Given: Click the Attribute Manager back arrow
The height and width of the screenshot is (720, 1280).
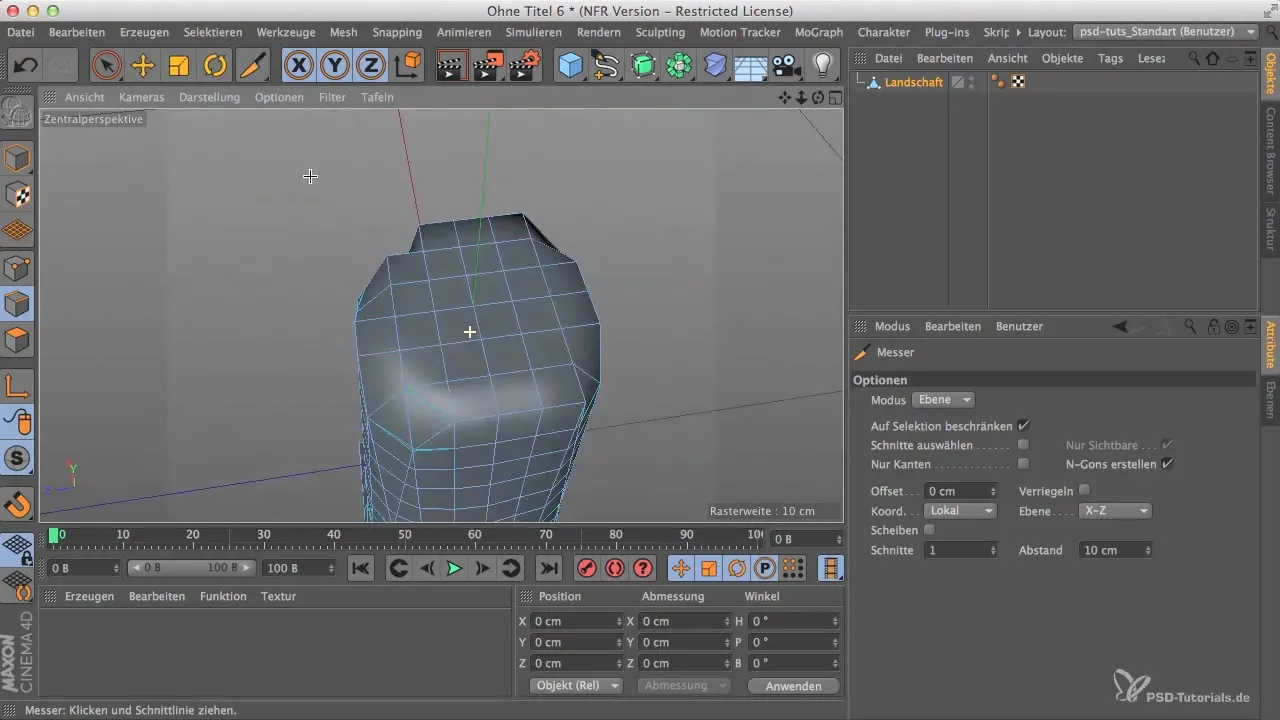Looking at the screenshot, I should [x=1121, y=326].
